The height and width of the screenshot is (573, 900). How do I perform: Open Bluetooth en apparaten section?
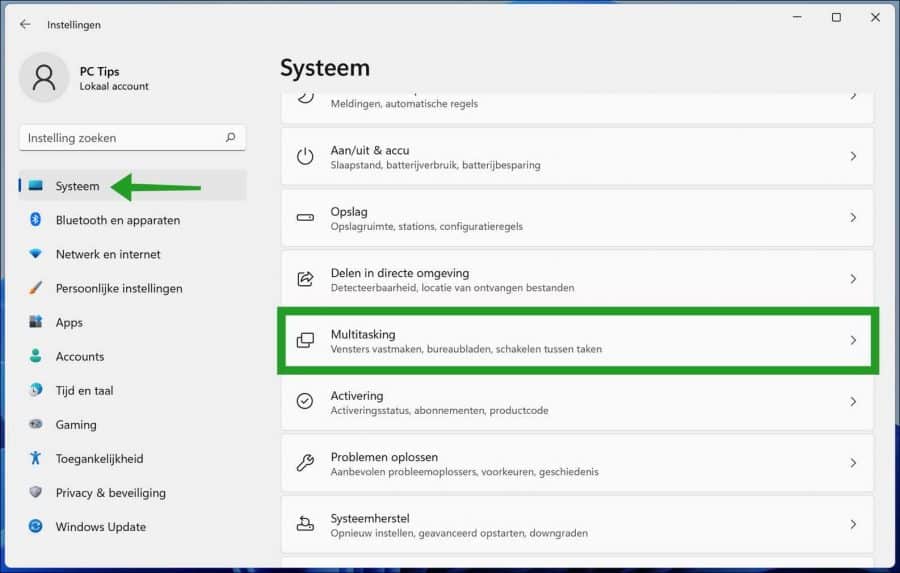(133, 220)
